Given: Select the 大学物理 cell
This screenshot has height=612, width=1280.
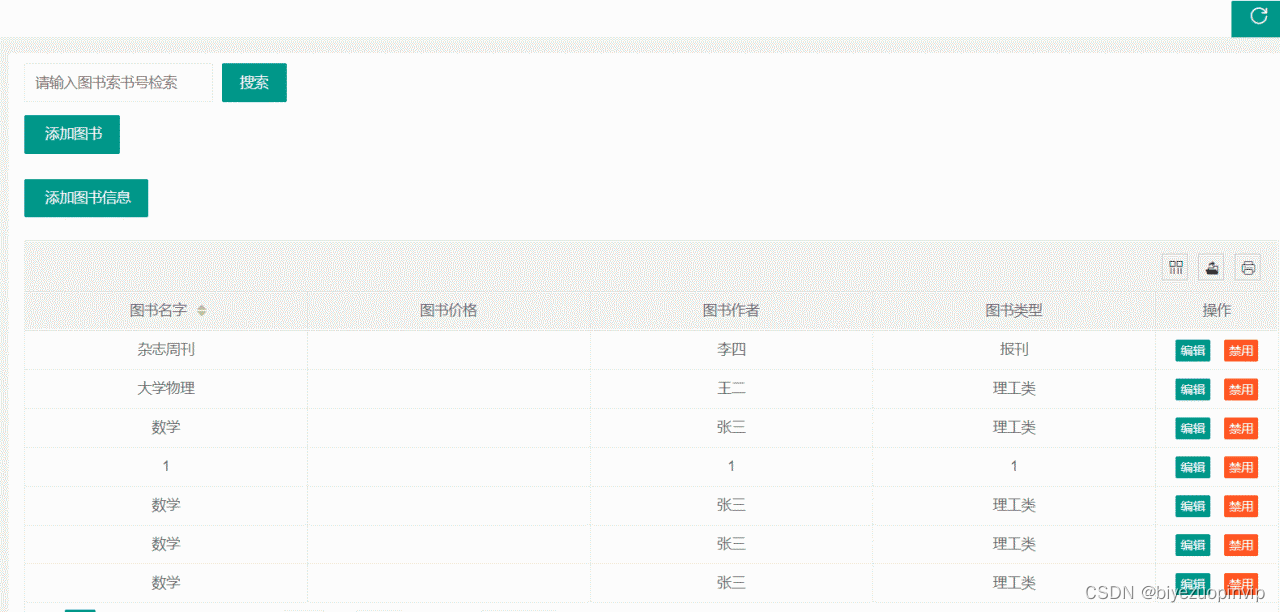Looking at the screenshot, I should point(166,389).
